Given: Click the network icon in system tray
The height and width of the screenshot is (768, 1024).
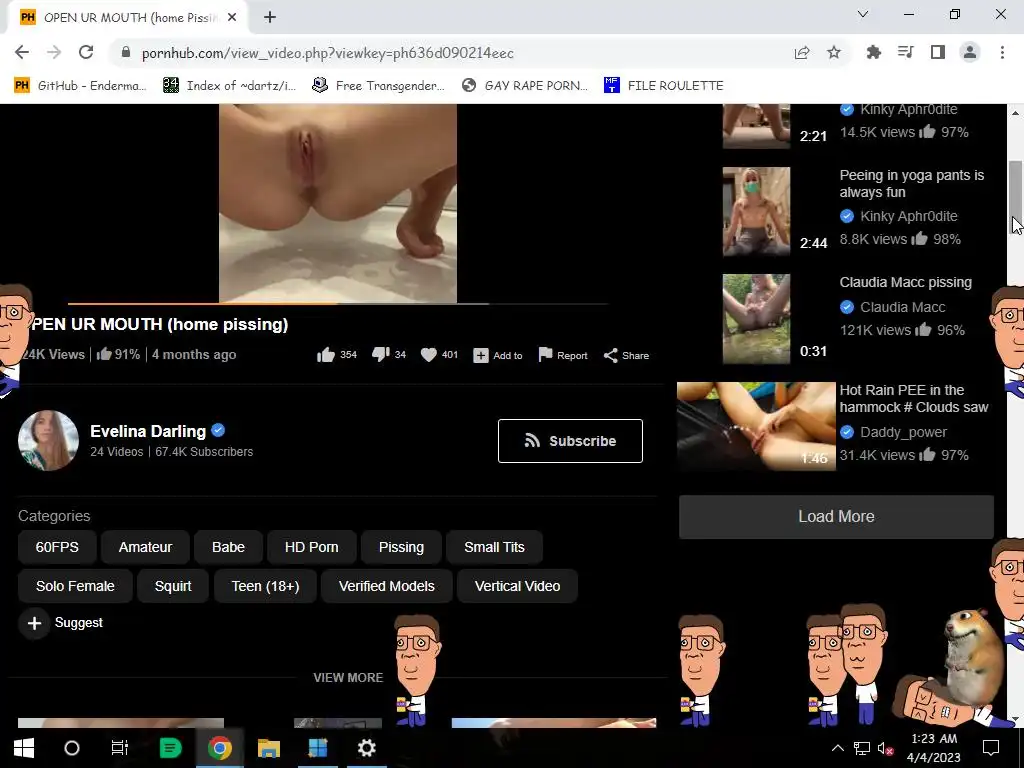Looking at the screenshot, I should pyautogui.click(x=861, y=748).
